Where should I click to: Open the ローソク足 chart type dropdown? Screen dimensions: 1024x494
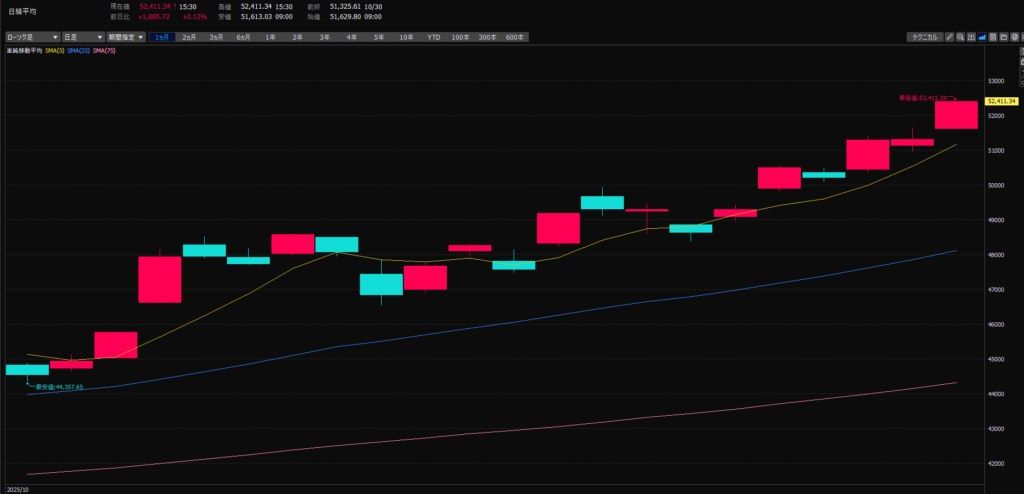30,37
